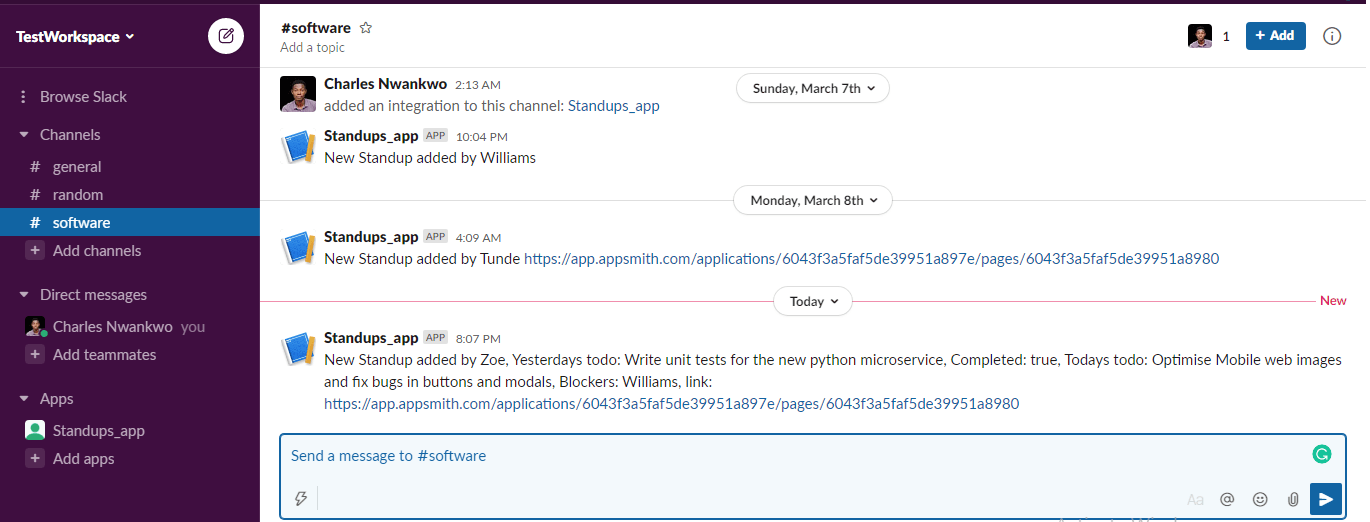The image size is (1370, 522).
Task: Attach a file with paperclip icon
Action: point(1293,499)
